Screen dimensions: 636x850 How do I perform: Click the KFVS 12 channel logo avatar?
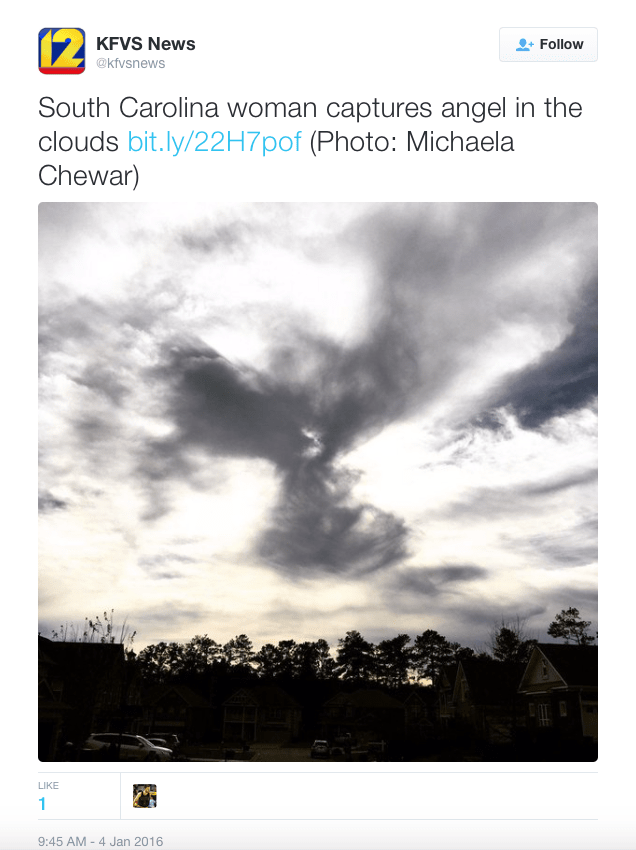point(61,51)
